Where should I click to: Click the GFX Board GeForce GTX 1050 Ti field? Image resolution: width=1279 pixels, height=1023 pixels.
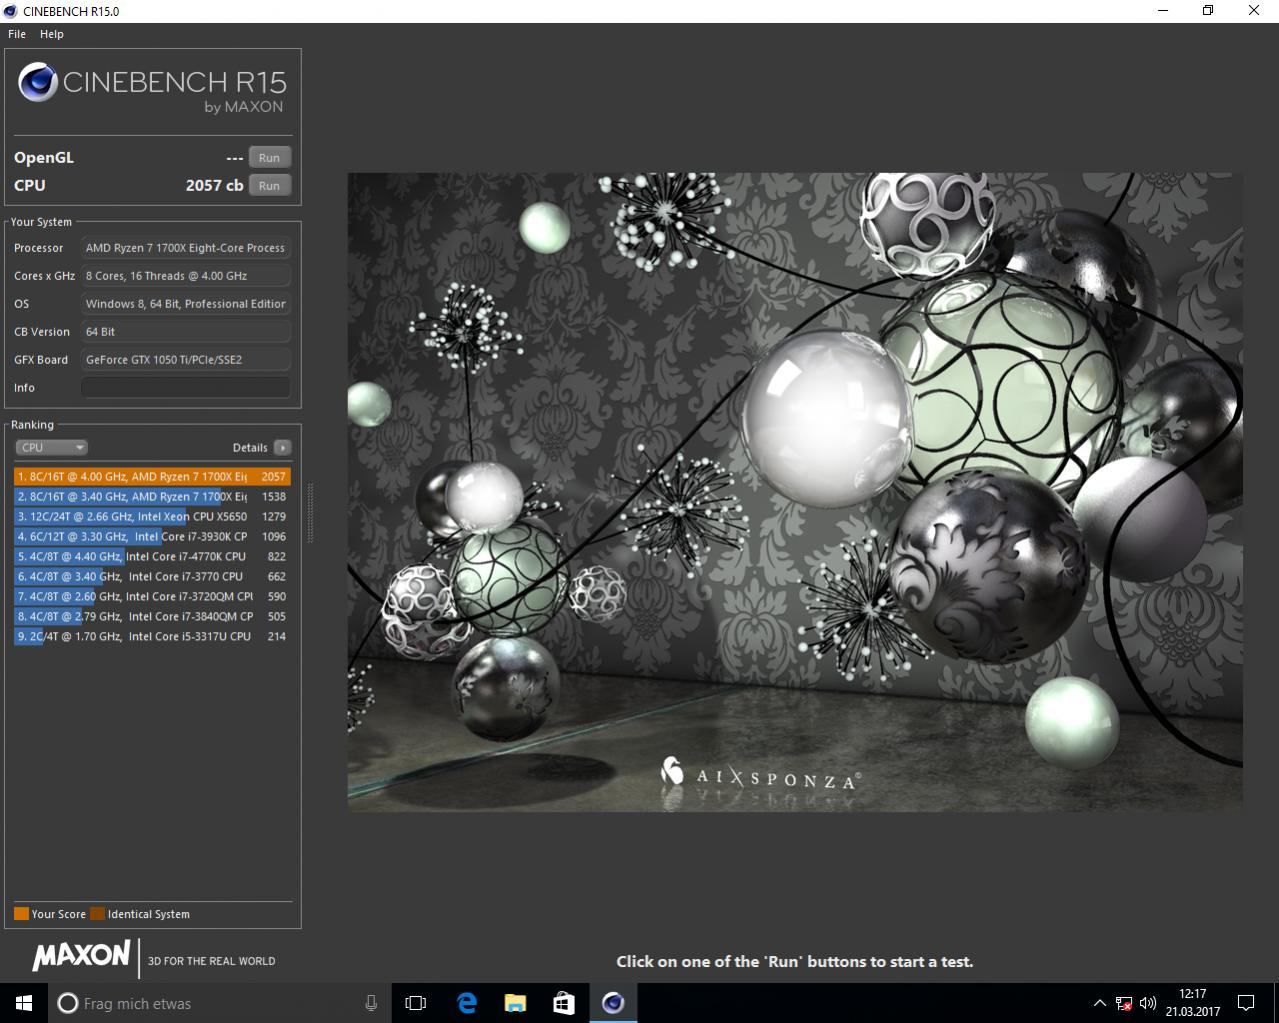186,360
